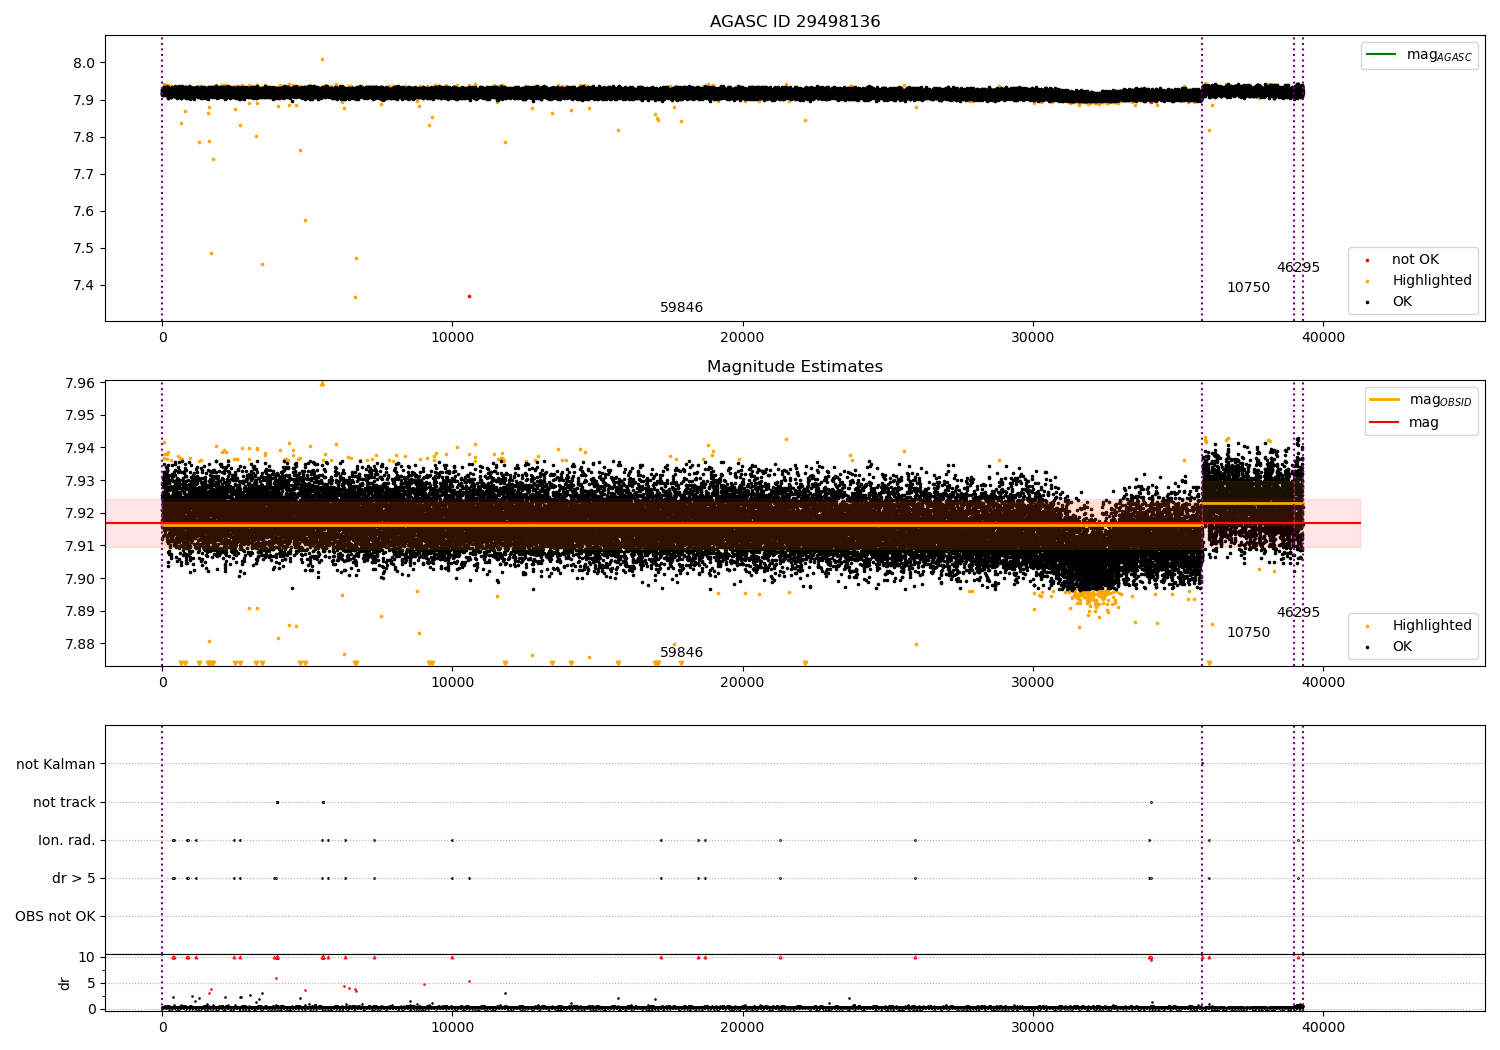Click the 7.8 y-axis tick of top plot
The height and width of the screenshot is (1050, 1500).
tap(85, 137)
